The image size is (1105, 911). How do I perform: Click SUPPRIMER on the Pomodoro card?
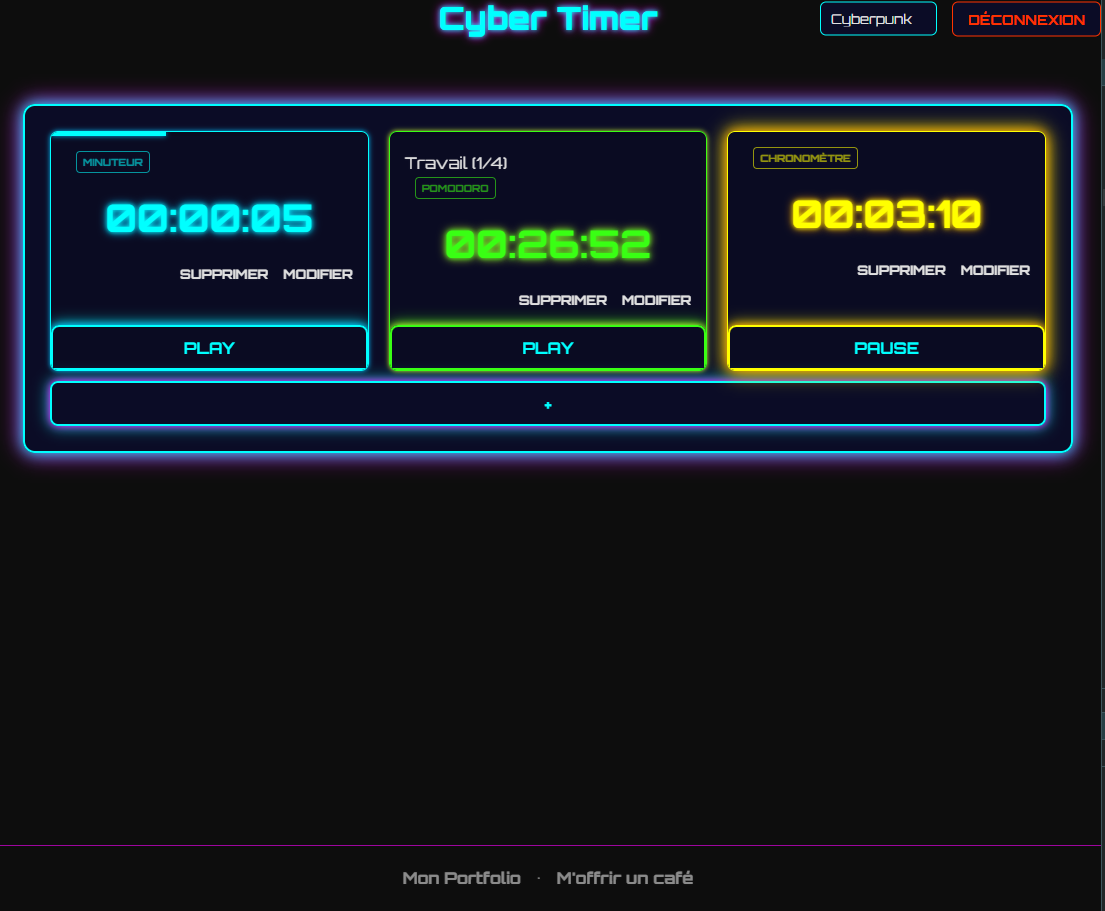coord(561,299)
